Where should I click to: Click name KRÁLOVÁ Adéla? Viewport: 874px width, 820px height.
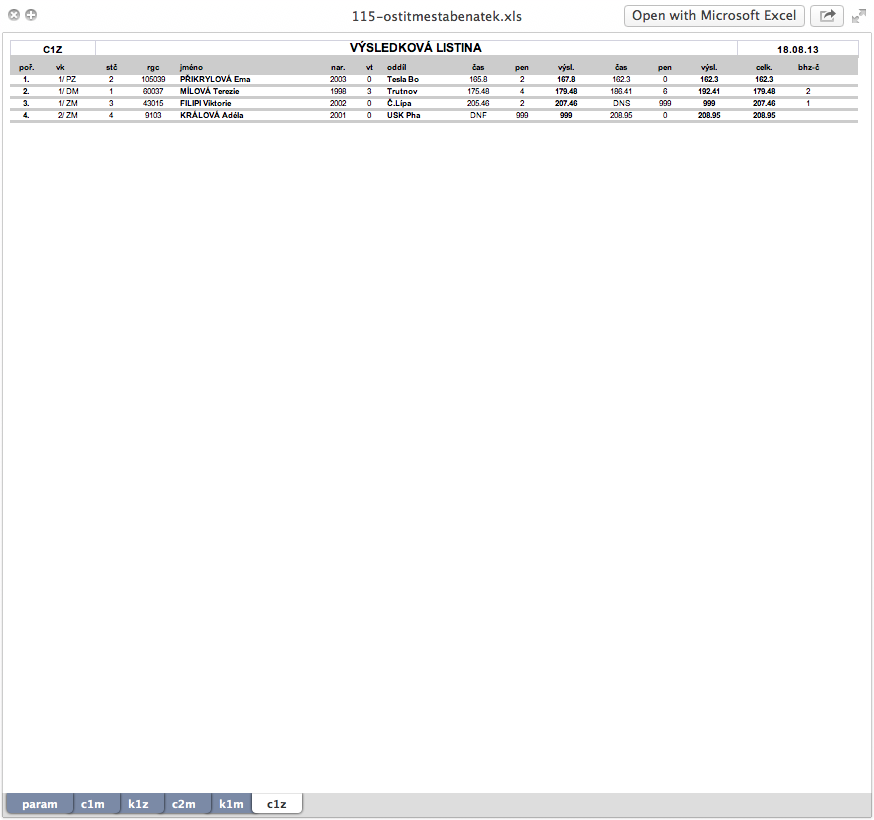pos(212,115)
